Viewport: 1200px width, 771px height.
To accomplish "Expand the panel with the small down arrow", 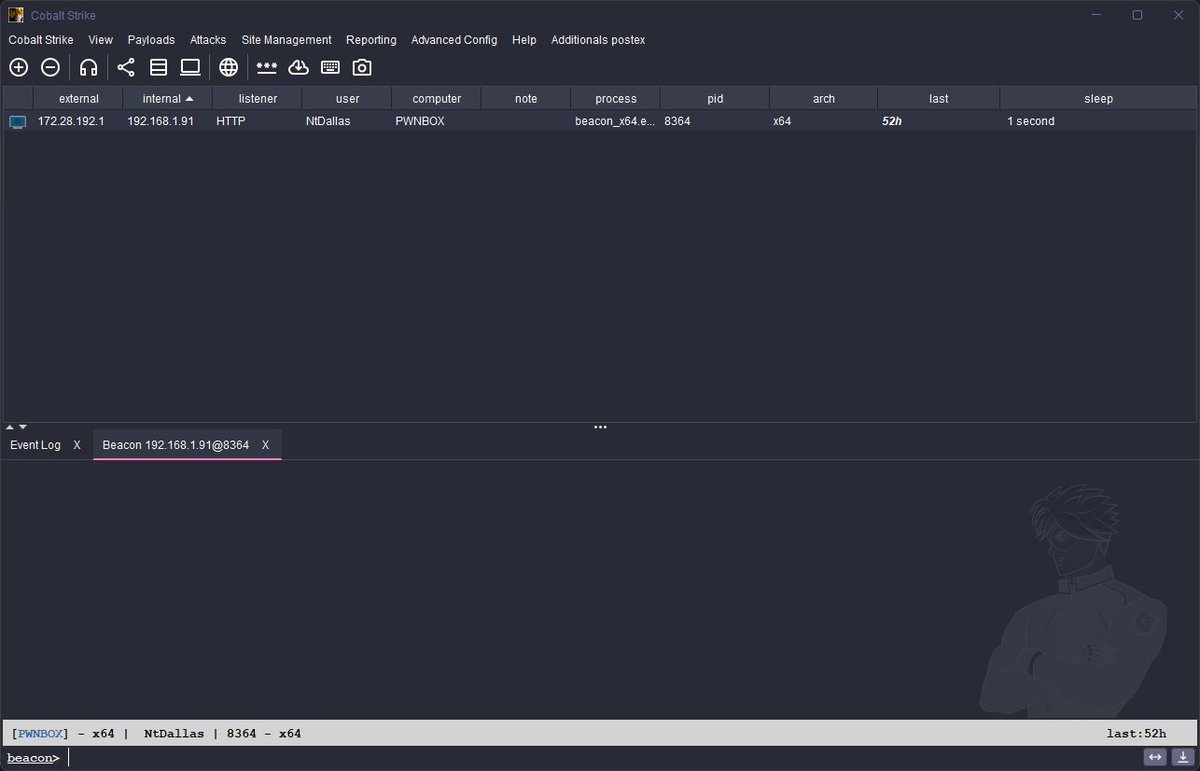I will coord(23,427).
